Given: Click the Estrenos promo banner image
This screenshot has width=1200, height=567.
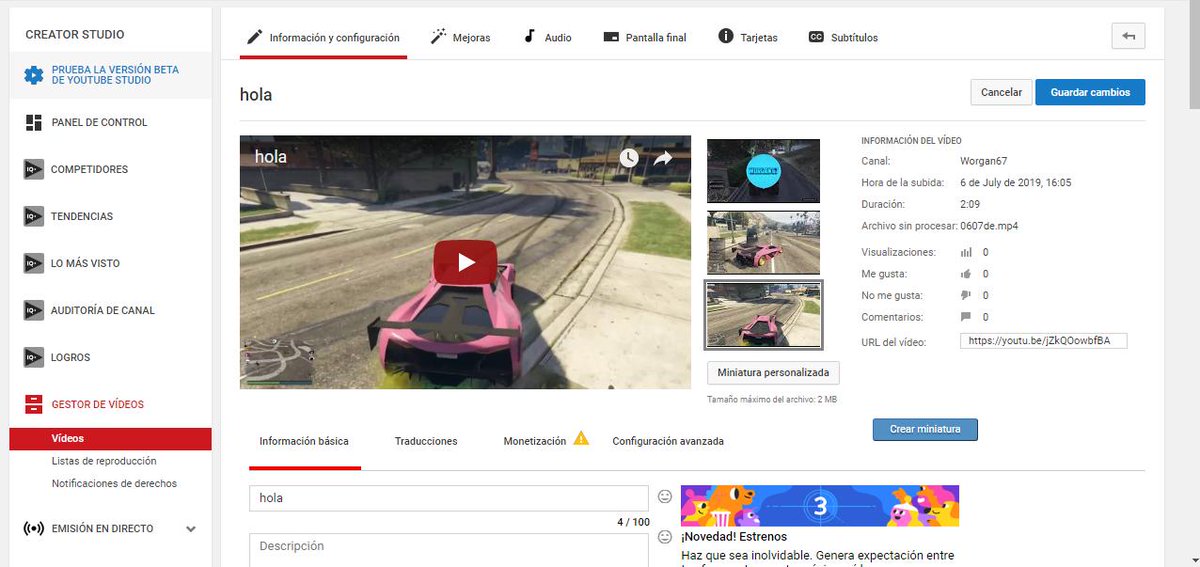Looking at the screenshot, I should pyautogui.click(x=820, y=505).
